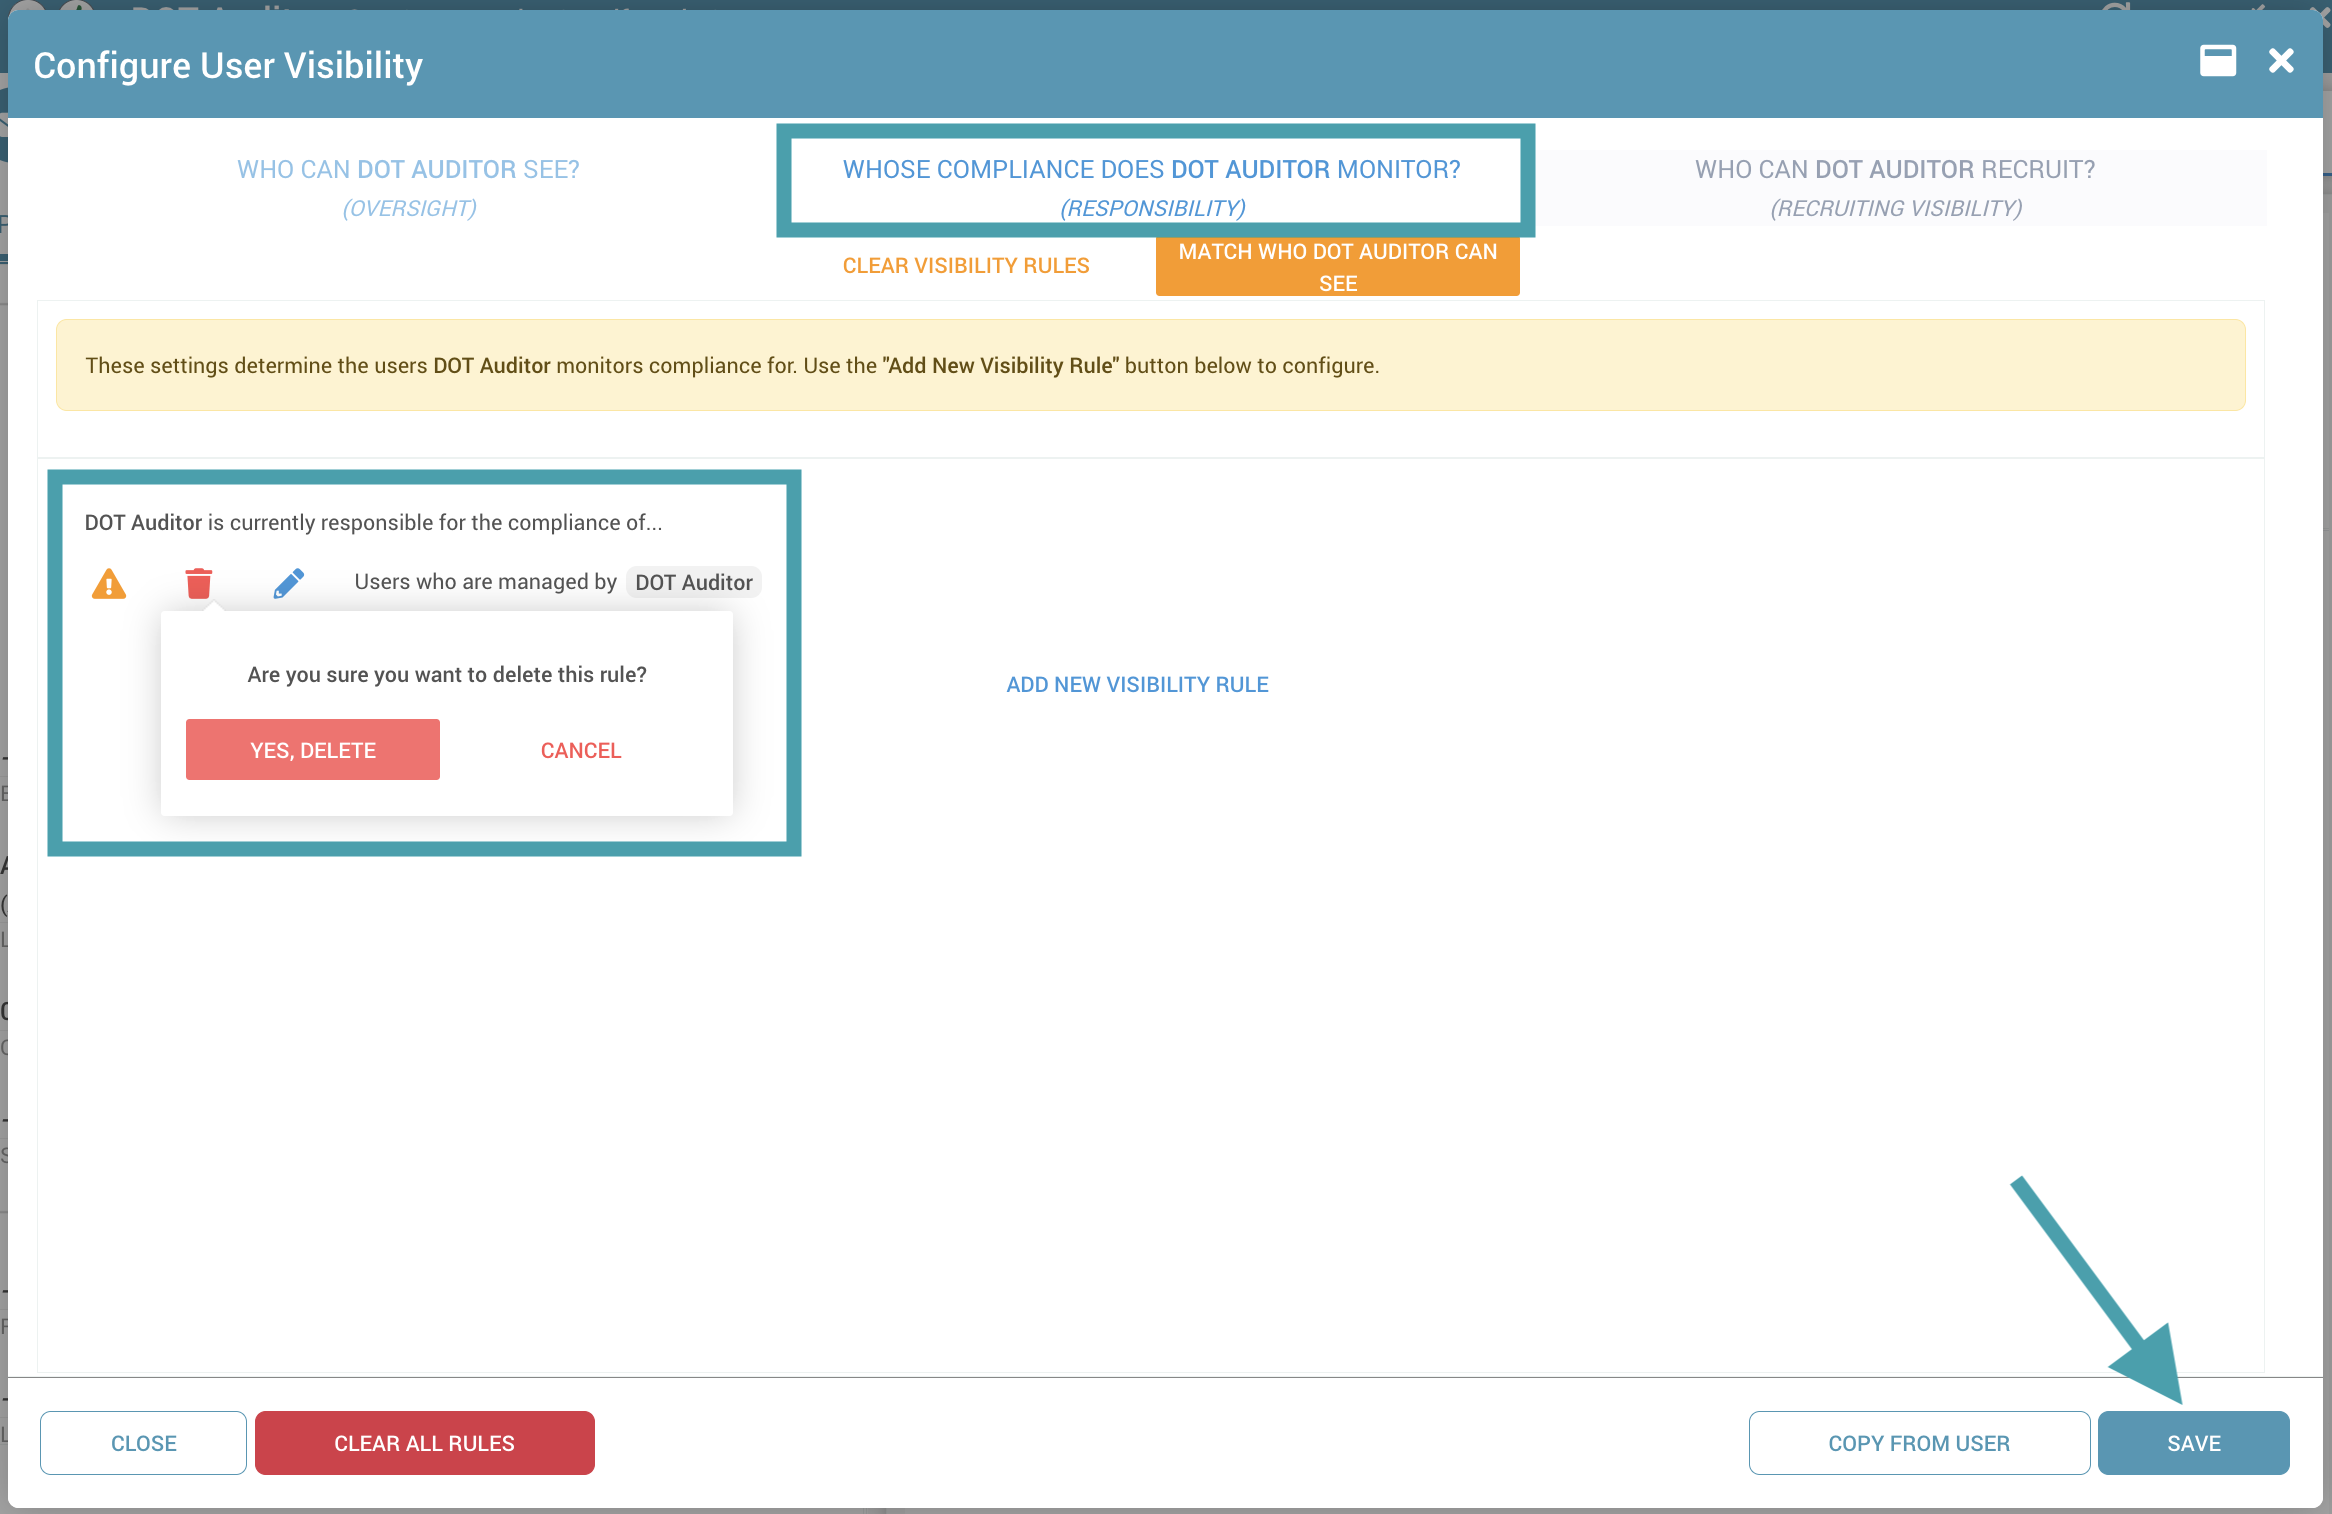2332x1514 pixels.
Task: Click the blue pencil edit rule icon
Action: tap(288, 583)
